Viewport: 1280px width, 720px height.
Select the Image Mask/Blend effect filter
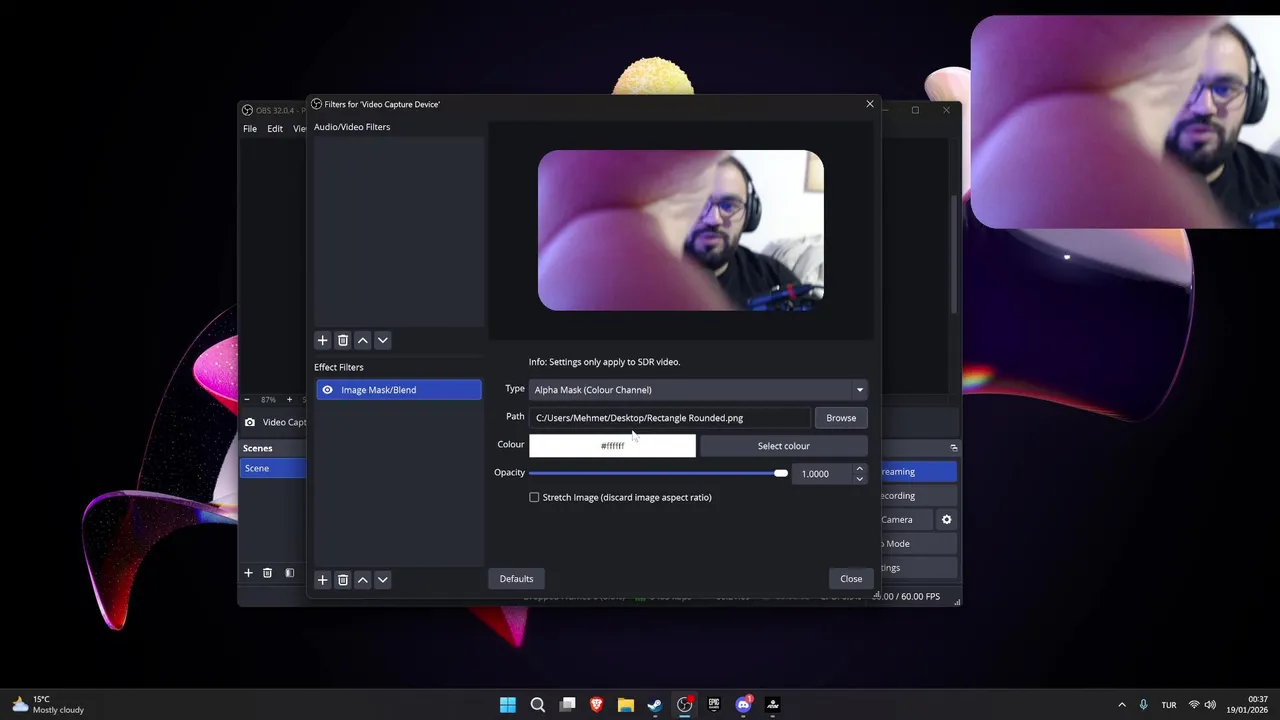[398, 390]
